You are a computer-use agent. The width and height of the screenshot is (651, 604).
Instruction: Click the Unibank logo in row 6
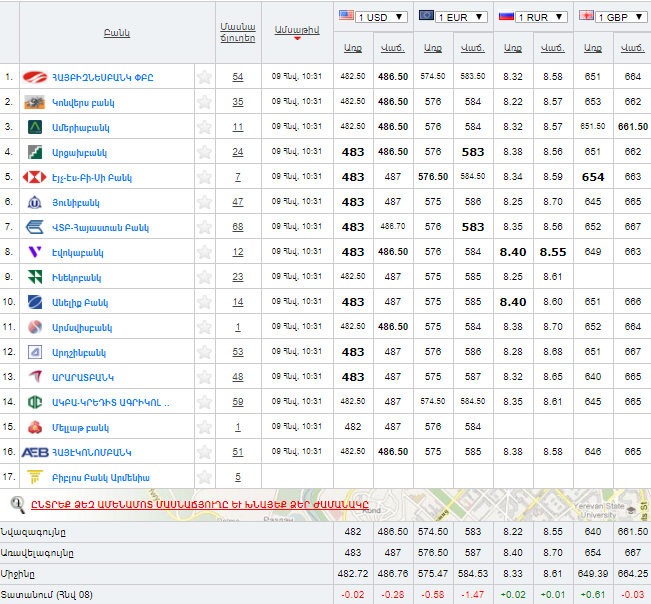[x=34, y=203]
